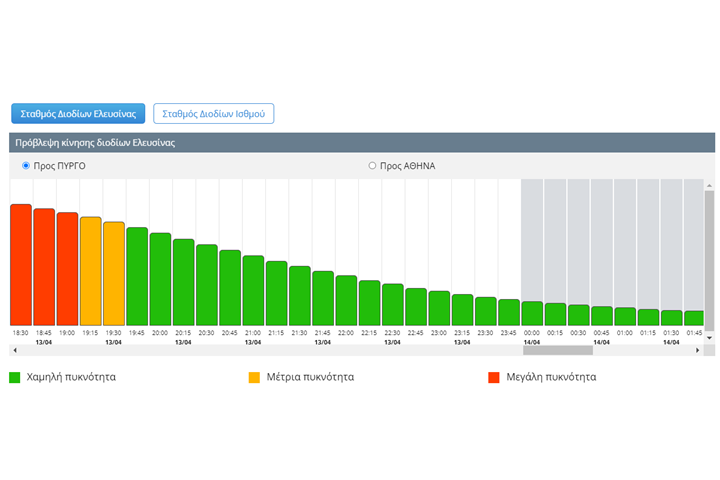The width and height of the screenshot is (720, 480).
Task: Click the Μέτρια πυκνότητα legend label
Action: point(310,377)
